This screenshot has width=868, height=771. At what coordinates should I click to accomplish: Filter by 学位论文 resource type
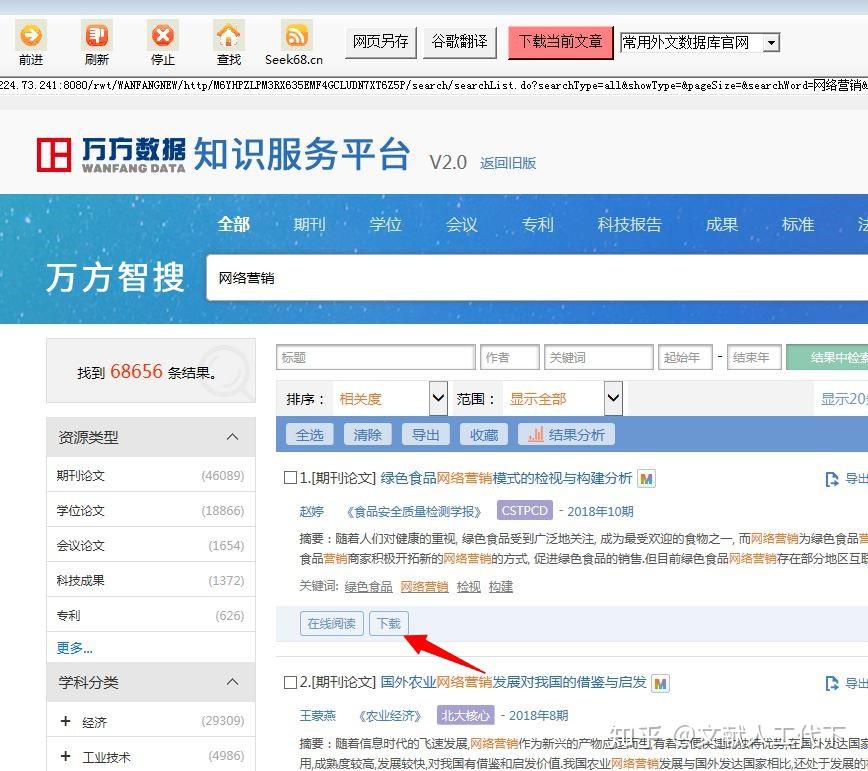point(151,510)
